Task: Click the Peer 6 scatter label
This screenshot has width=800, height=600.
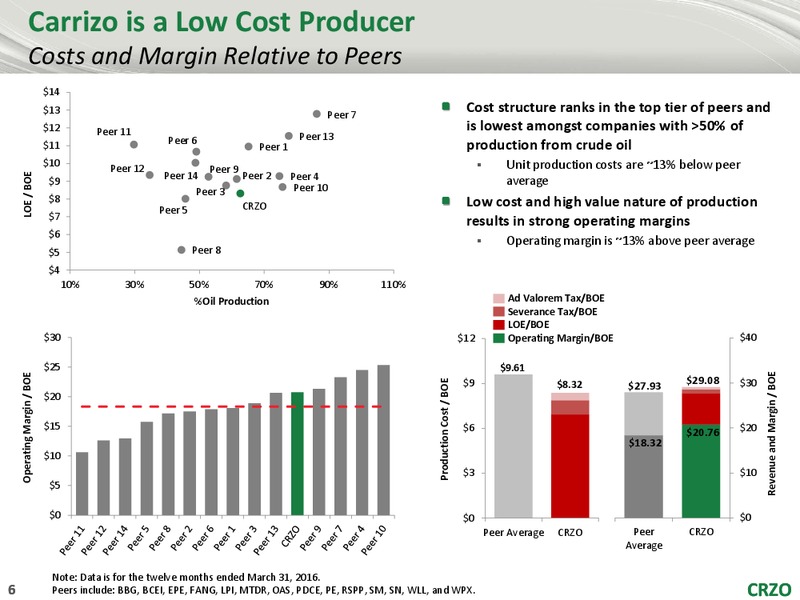Action: pyautogui.click(x=183, y=140)
